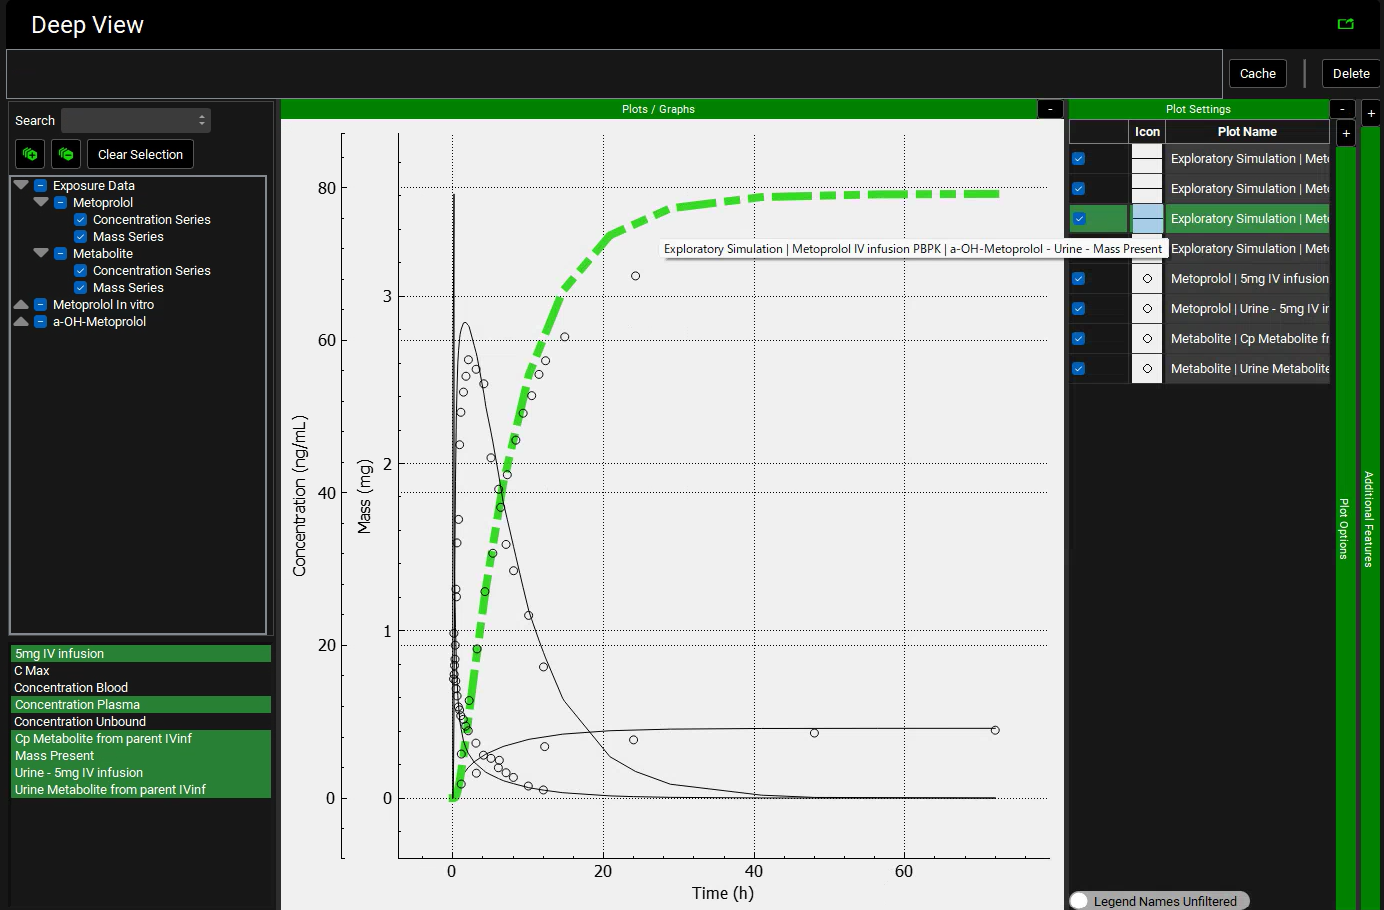Uncheck Concentration Series under Metabolite
This screenshot has height=910, width=1384.
pos(81,271)
